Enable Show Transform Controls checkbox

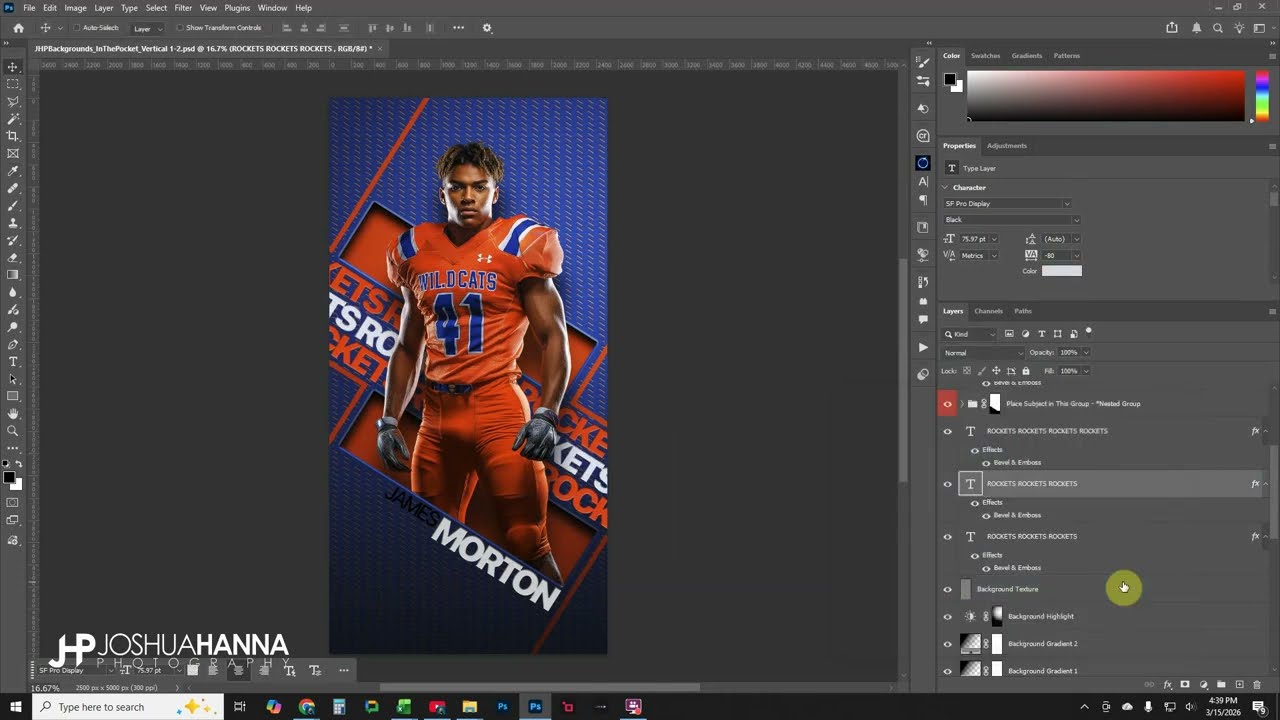pos(179,28)
